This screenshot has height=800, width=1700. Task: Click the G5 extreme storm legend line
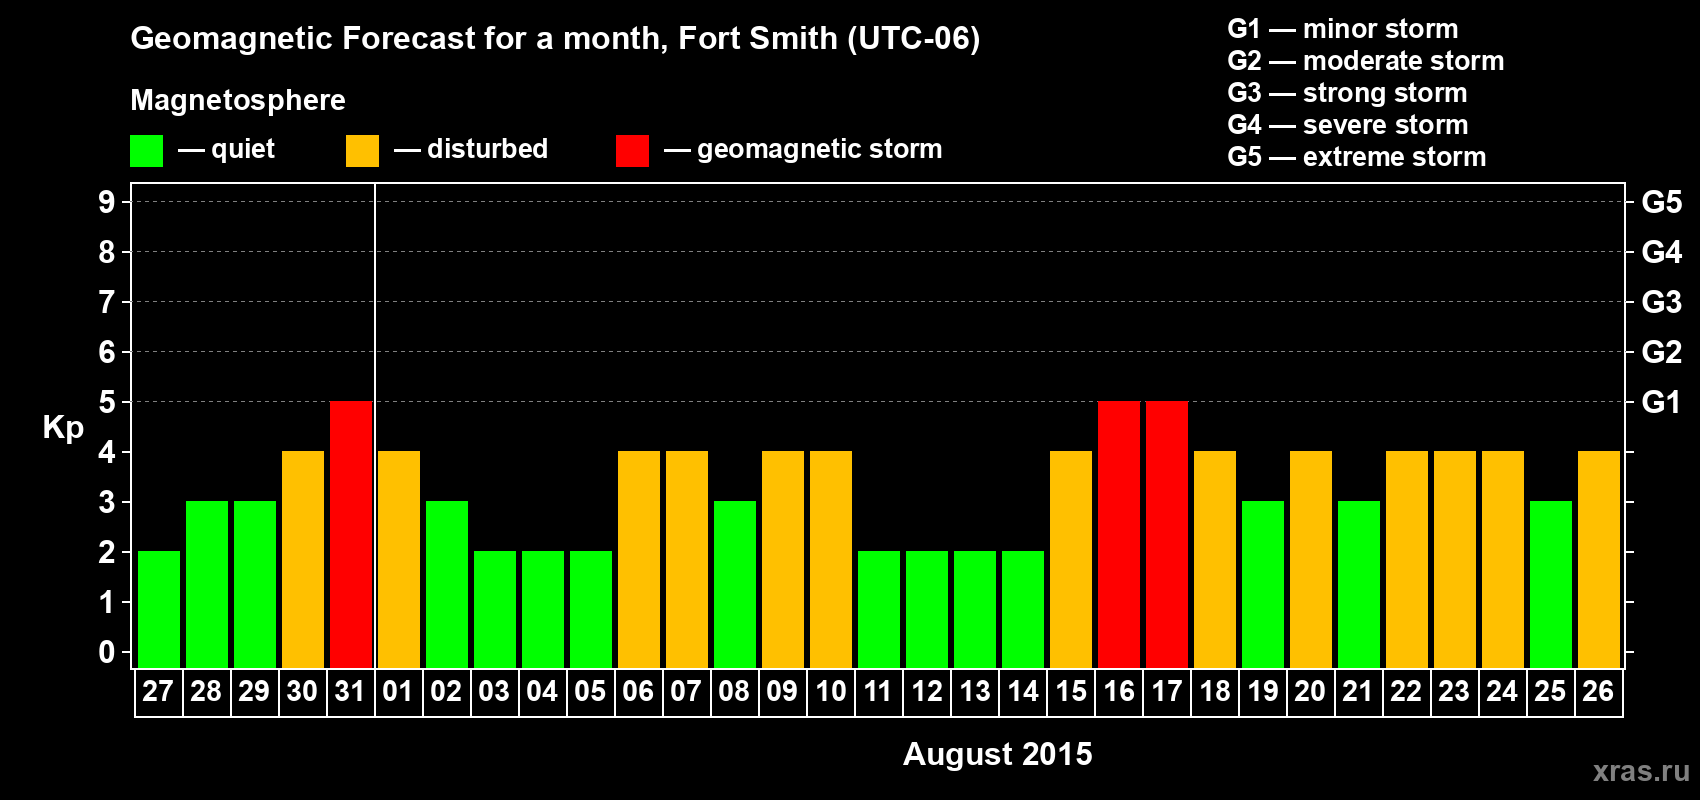click(1357, 157)
